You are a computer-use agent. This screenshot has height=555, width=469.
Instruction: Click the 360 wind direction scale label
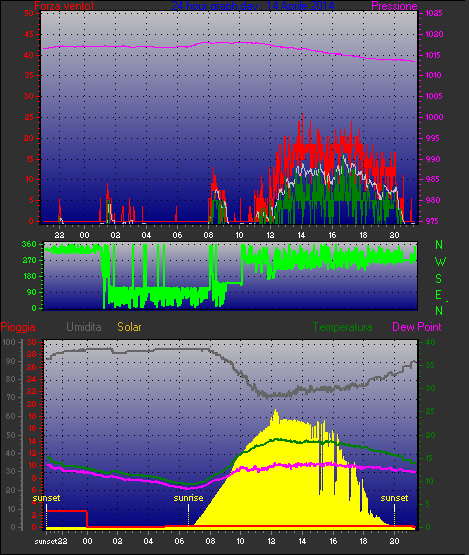click(29, 244)
